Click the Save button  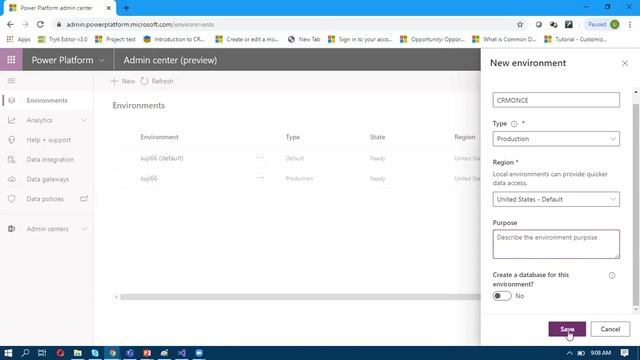567,329
